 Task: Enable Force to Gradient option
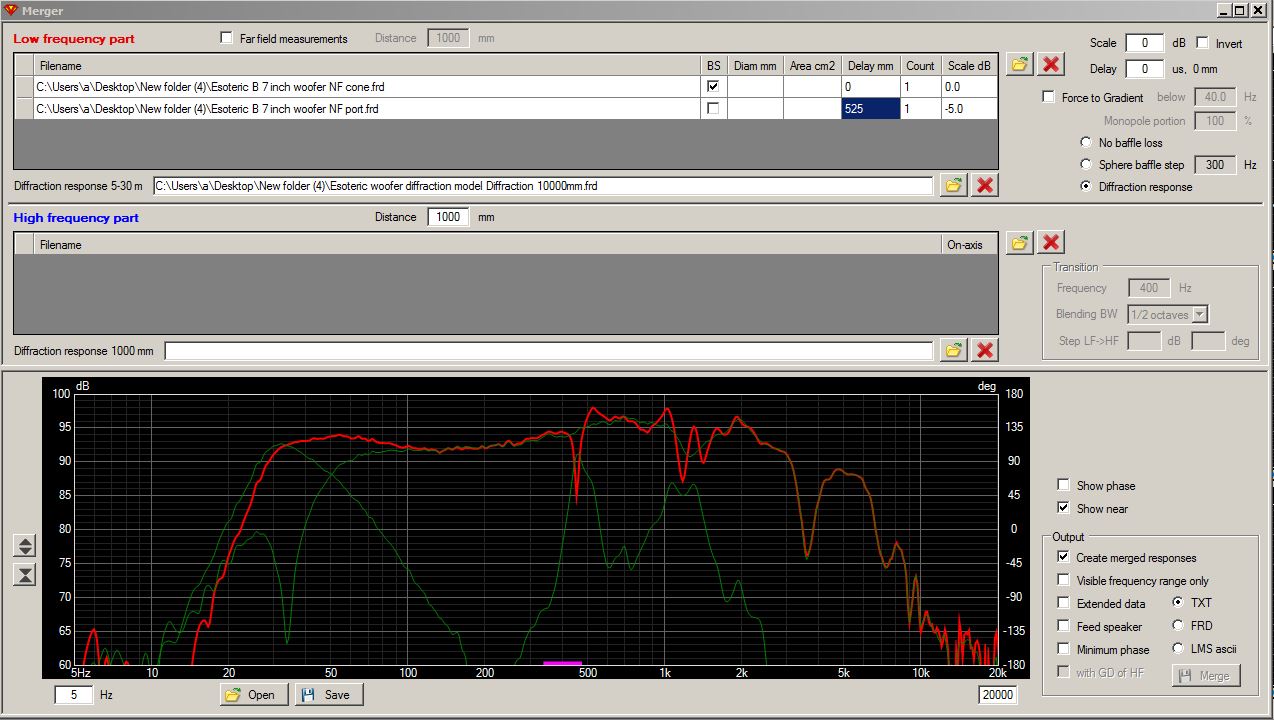[1048, 98]
